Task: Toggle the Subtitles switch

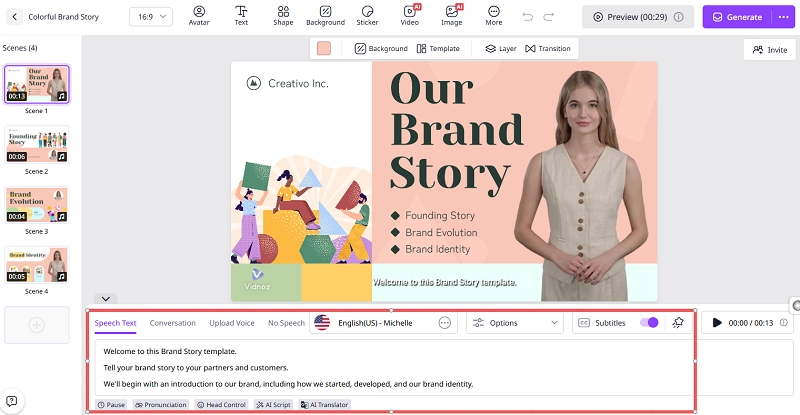Action: 649,323
